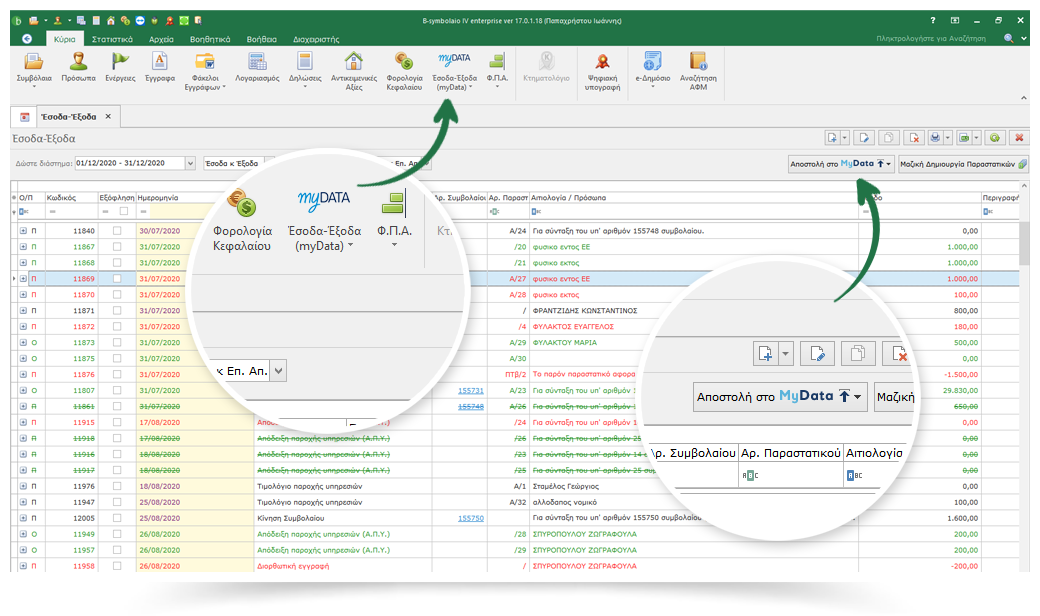Open struck-through contract link 155748
Viewport: 1040px width, 616px height.
click(470, 406)
